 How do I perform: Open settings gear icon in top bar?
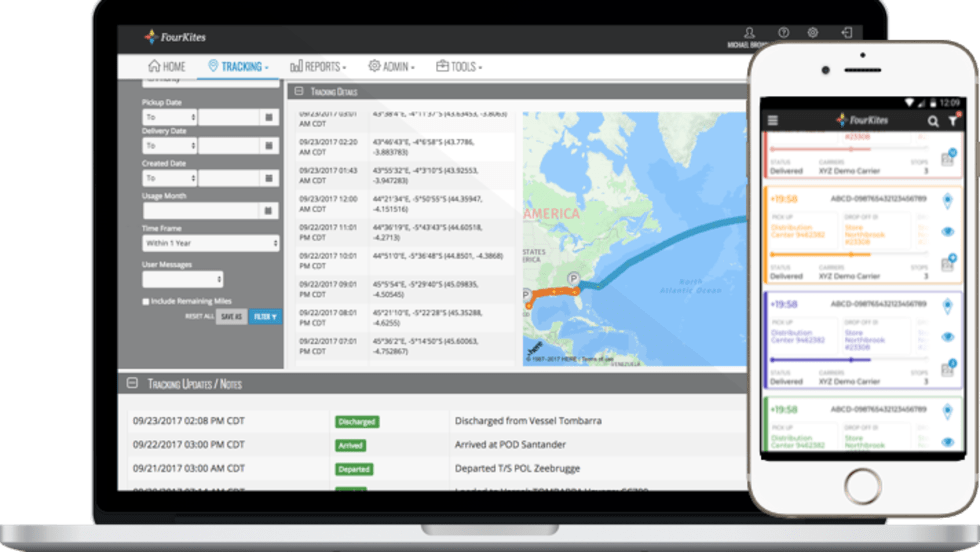(x=813, y=33)
